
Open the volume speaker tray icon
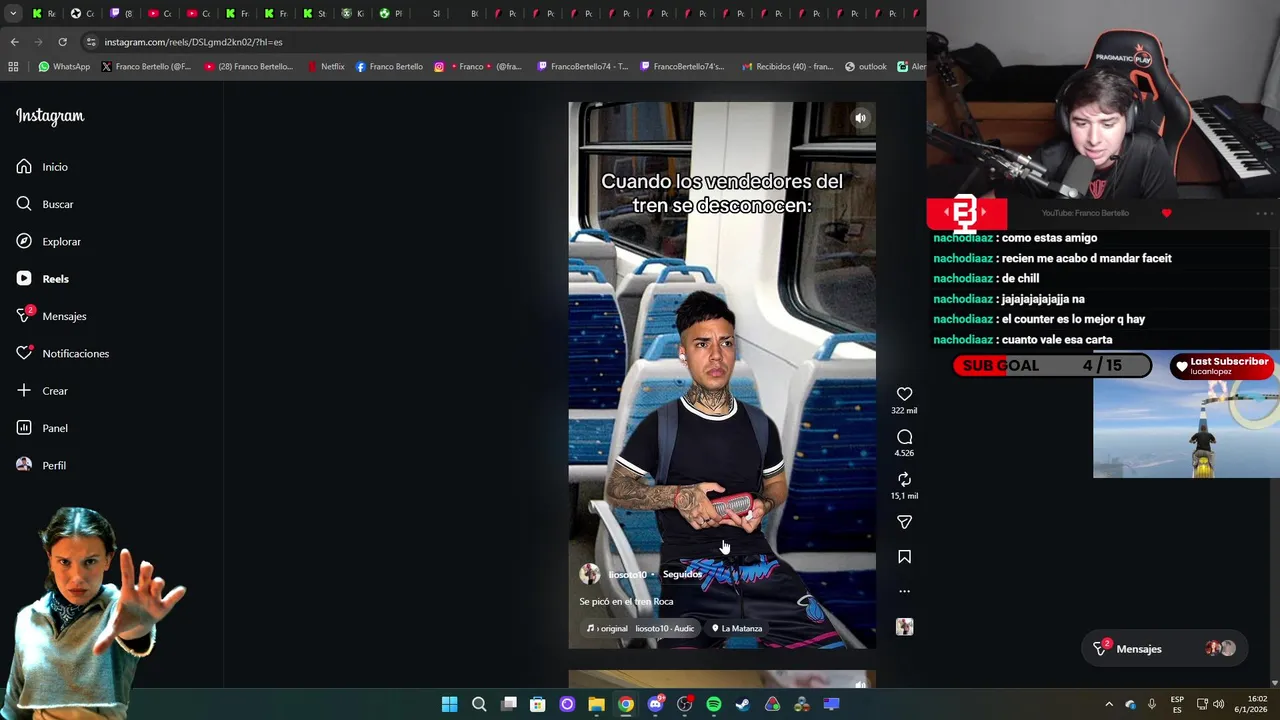(1218, 704)
